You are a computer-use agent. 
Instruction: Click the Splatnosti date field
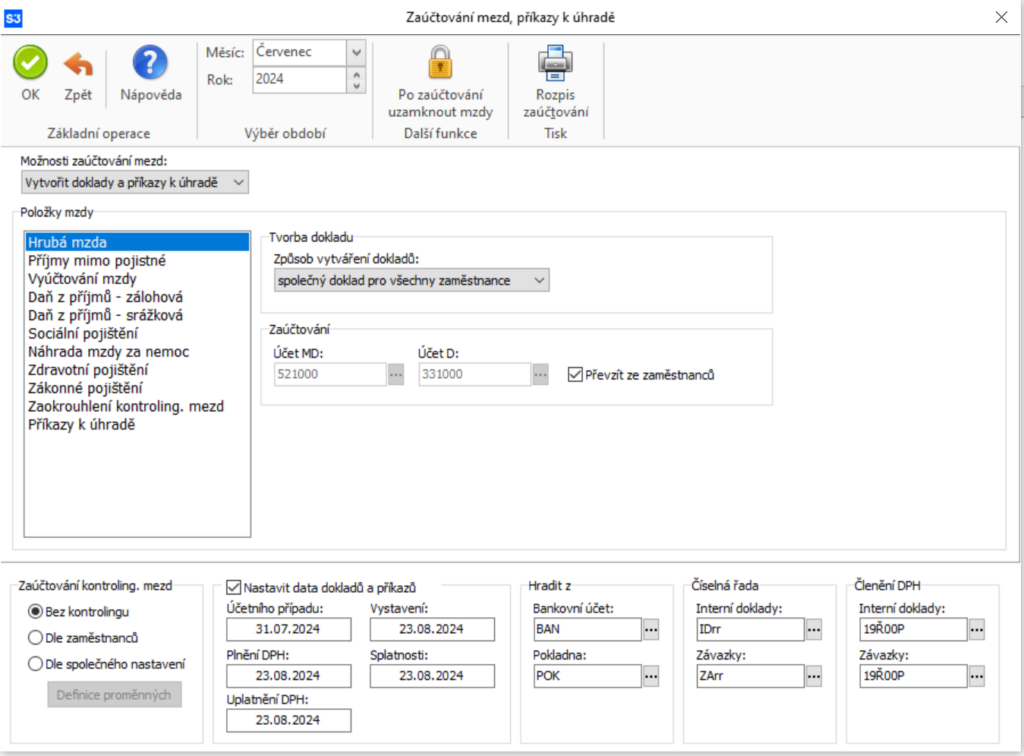tap(432, 676)
